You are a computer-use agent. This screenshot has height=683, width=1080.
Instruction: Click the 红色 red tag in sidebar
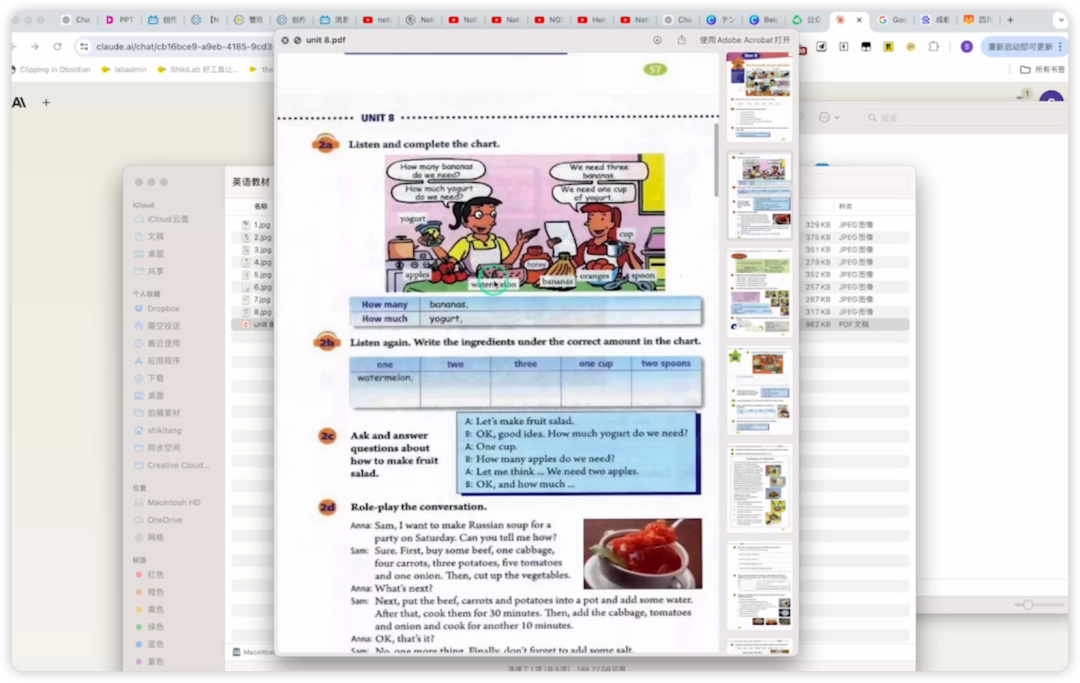[x=155, y=575]
